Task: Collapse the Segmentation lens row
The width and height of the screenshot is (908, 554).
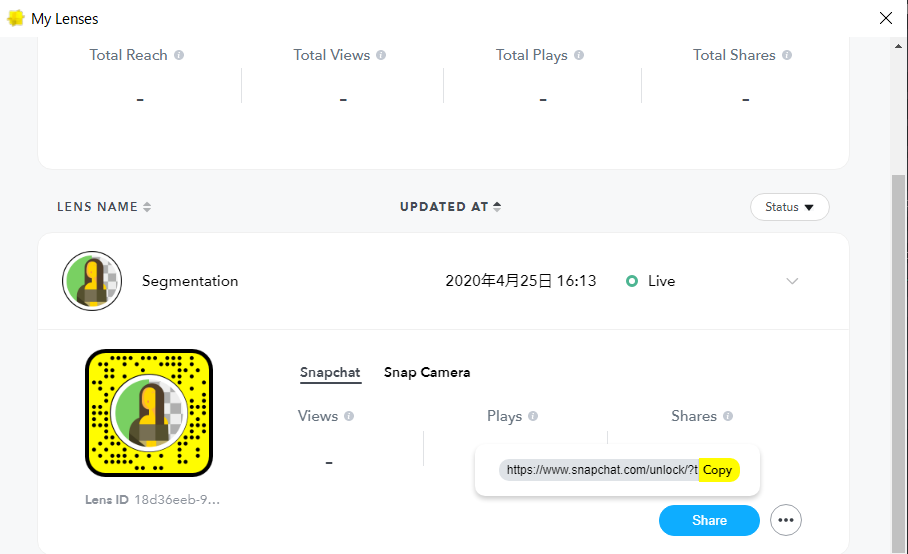Action: pyautogui.click(x=792, y=281)
